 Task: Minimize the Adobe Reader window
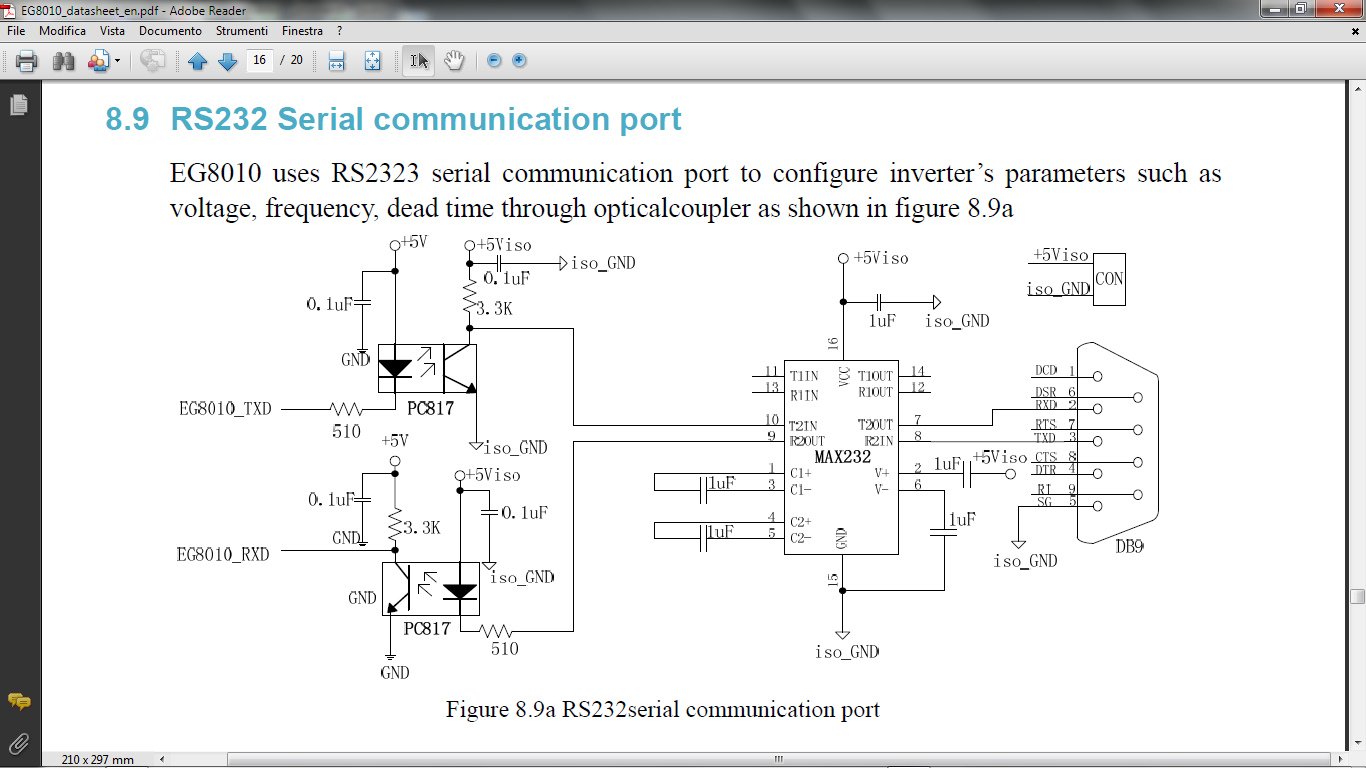click(x=1275, y=8)
